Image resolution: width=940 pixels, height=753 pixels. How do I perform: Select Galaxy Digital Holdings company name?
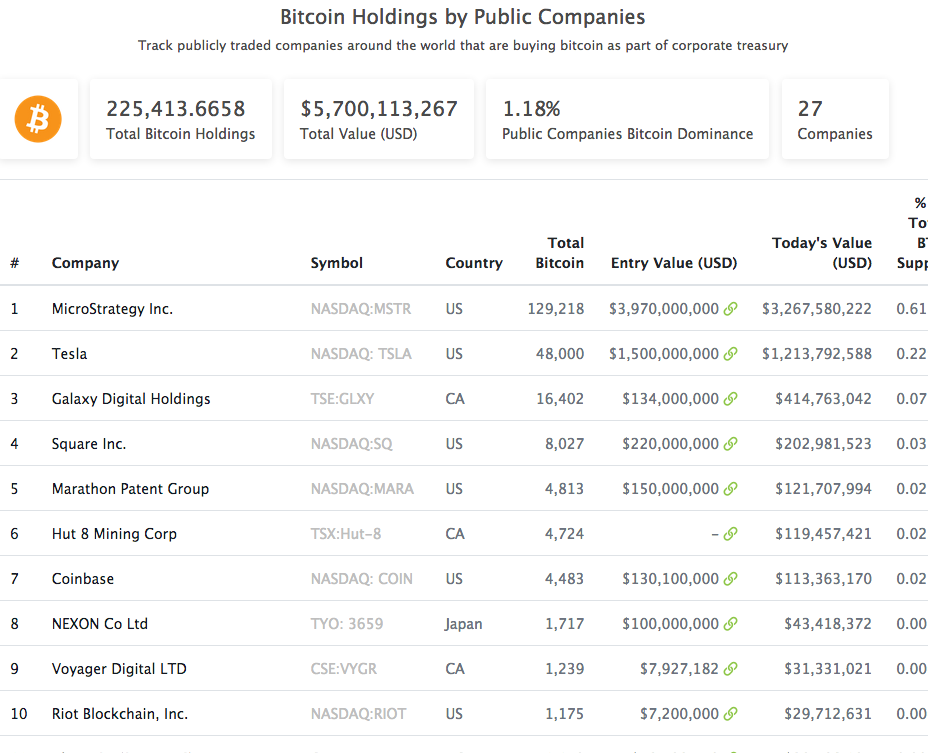click(x=131, y=399)
